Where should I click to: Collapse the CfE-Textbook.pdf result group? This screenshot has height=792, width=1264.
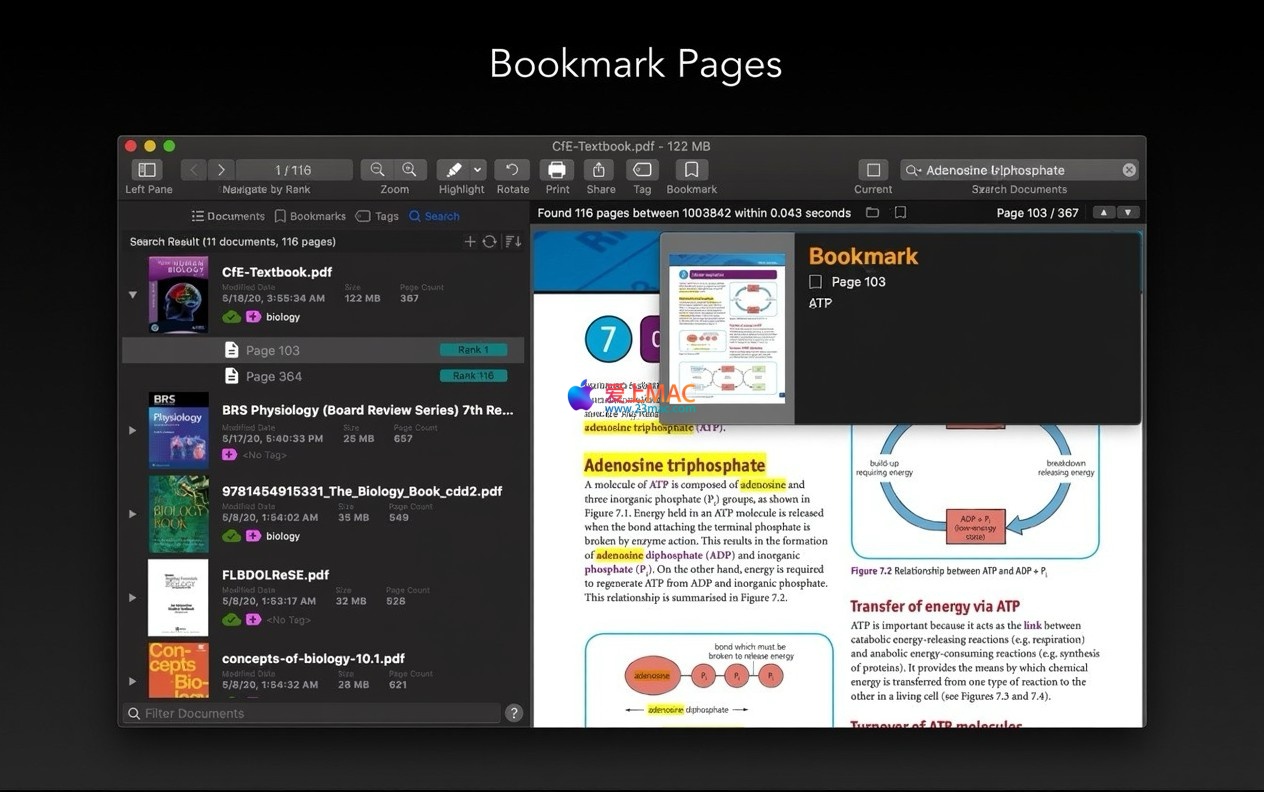(132, 295)
